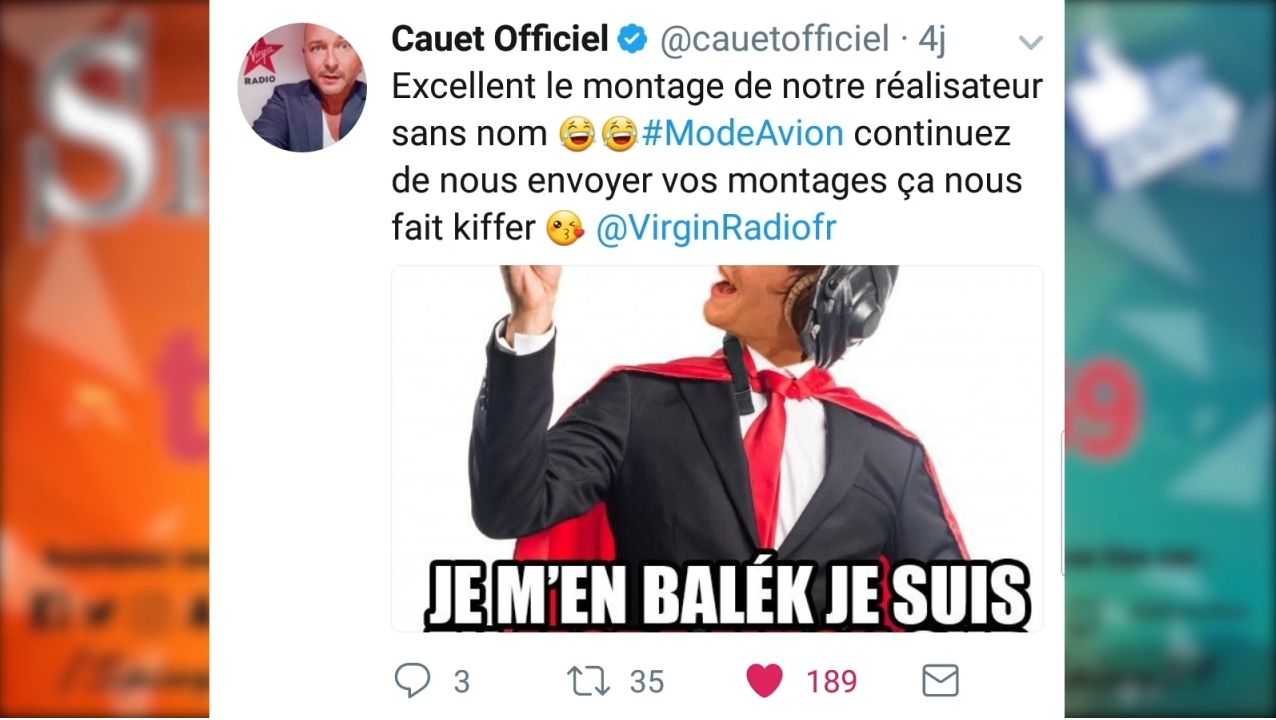
Task: Unlike the tweet via the red heart
Action: tap(765, 681)
